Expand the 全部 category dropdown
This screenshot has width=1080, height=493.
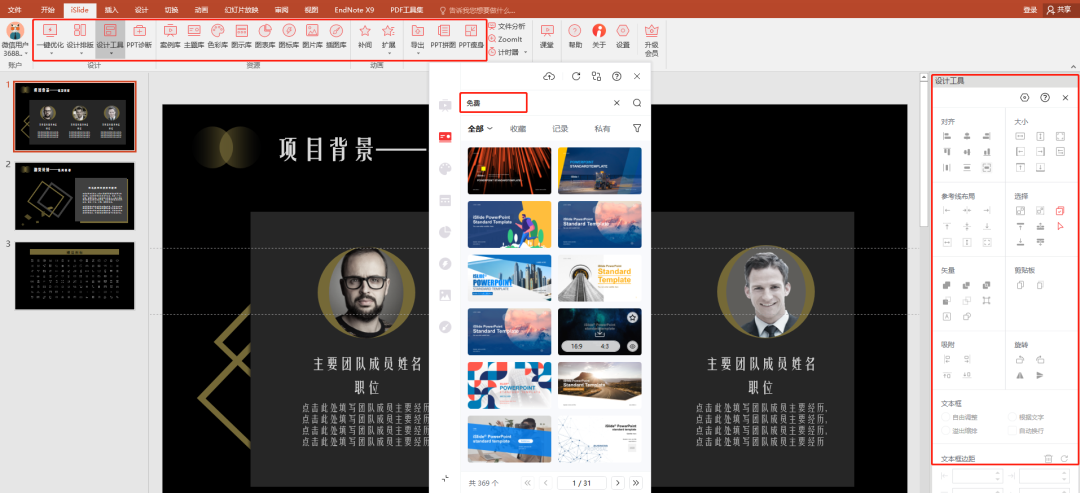click(x=480, y=128)
